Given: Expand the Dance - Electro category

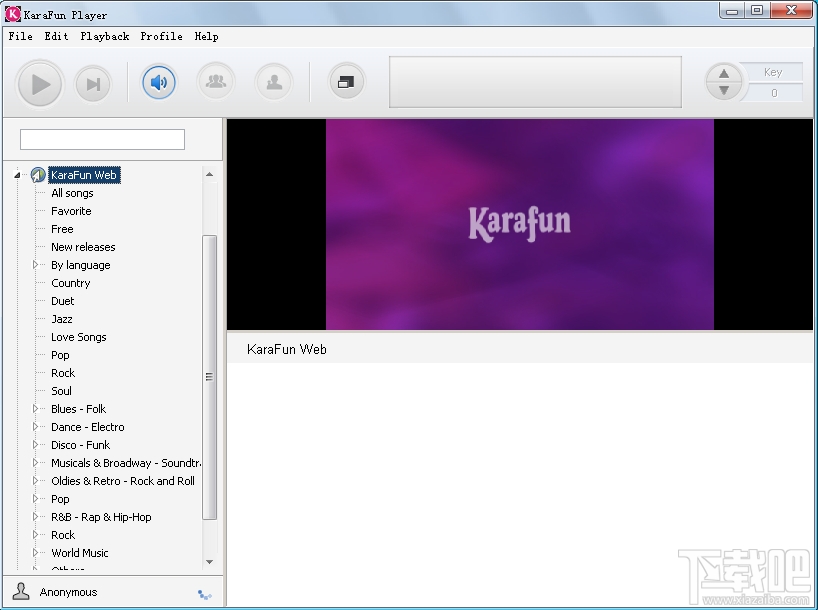Looking at the screenshot, I should coord(36,427).
